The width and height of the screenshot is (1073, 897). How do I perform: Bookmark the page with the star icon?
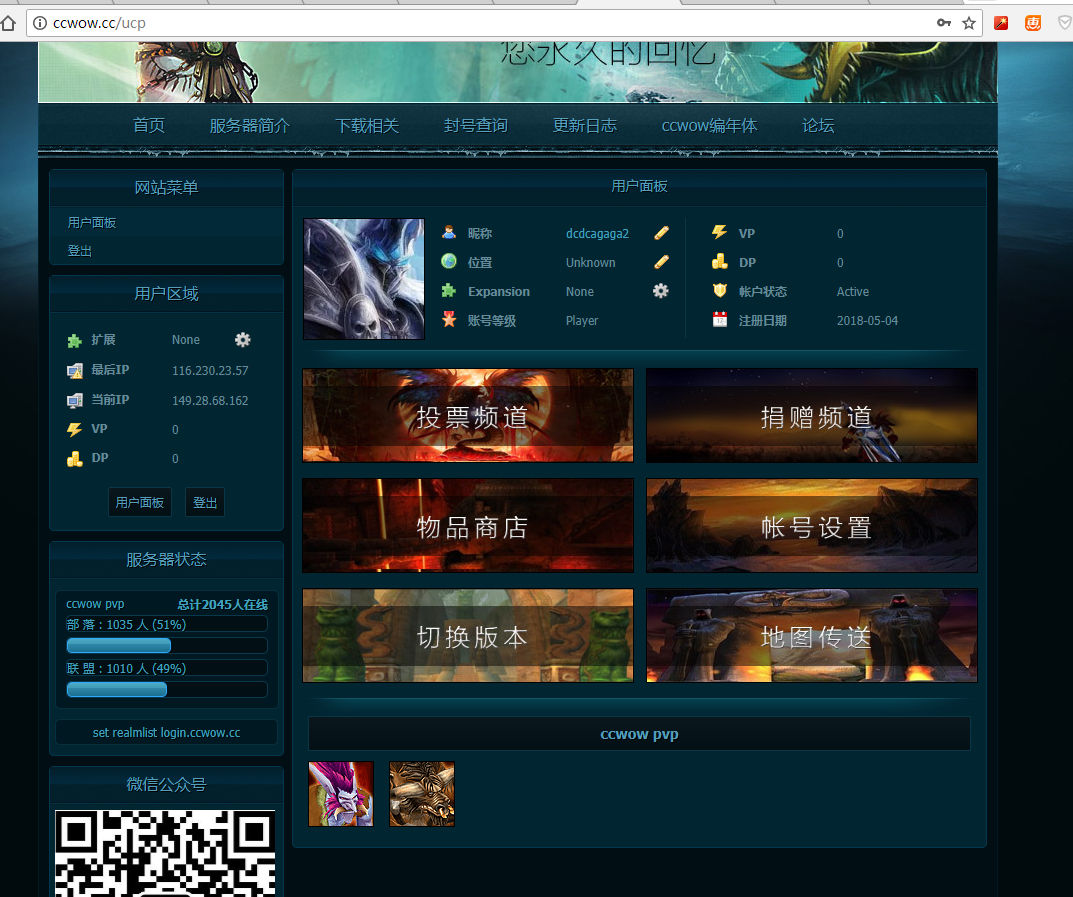pos(969,23)
